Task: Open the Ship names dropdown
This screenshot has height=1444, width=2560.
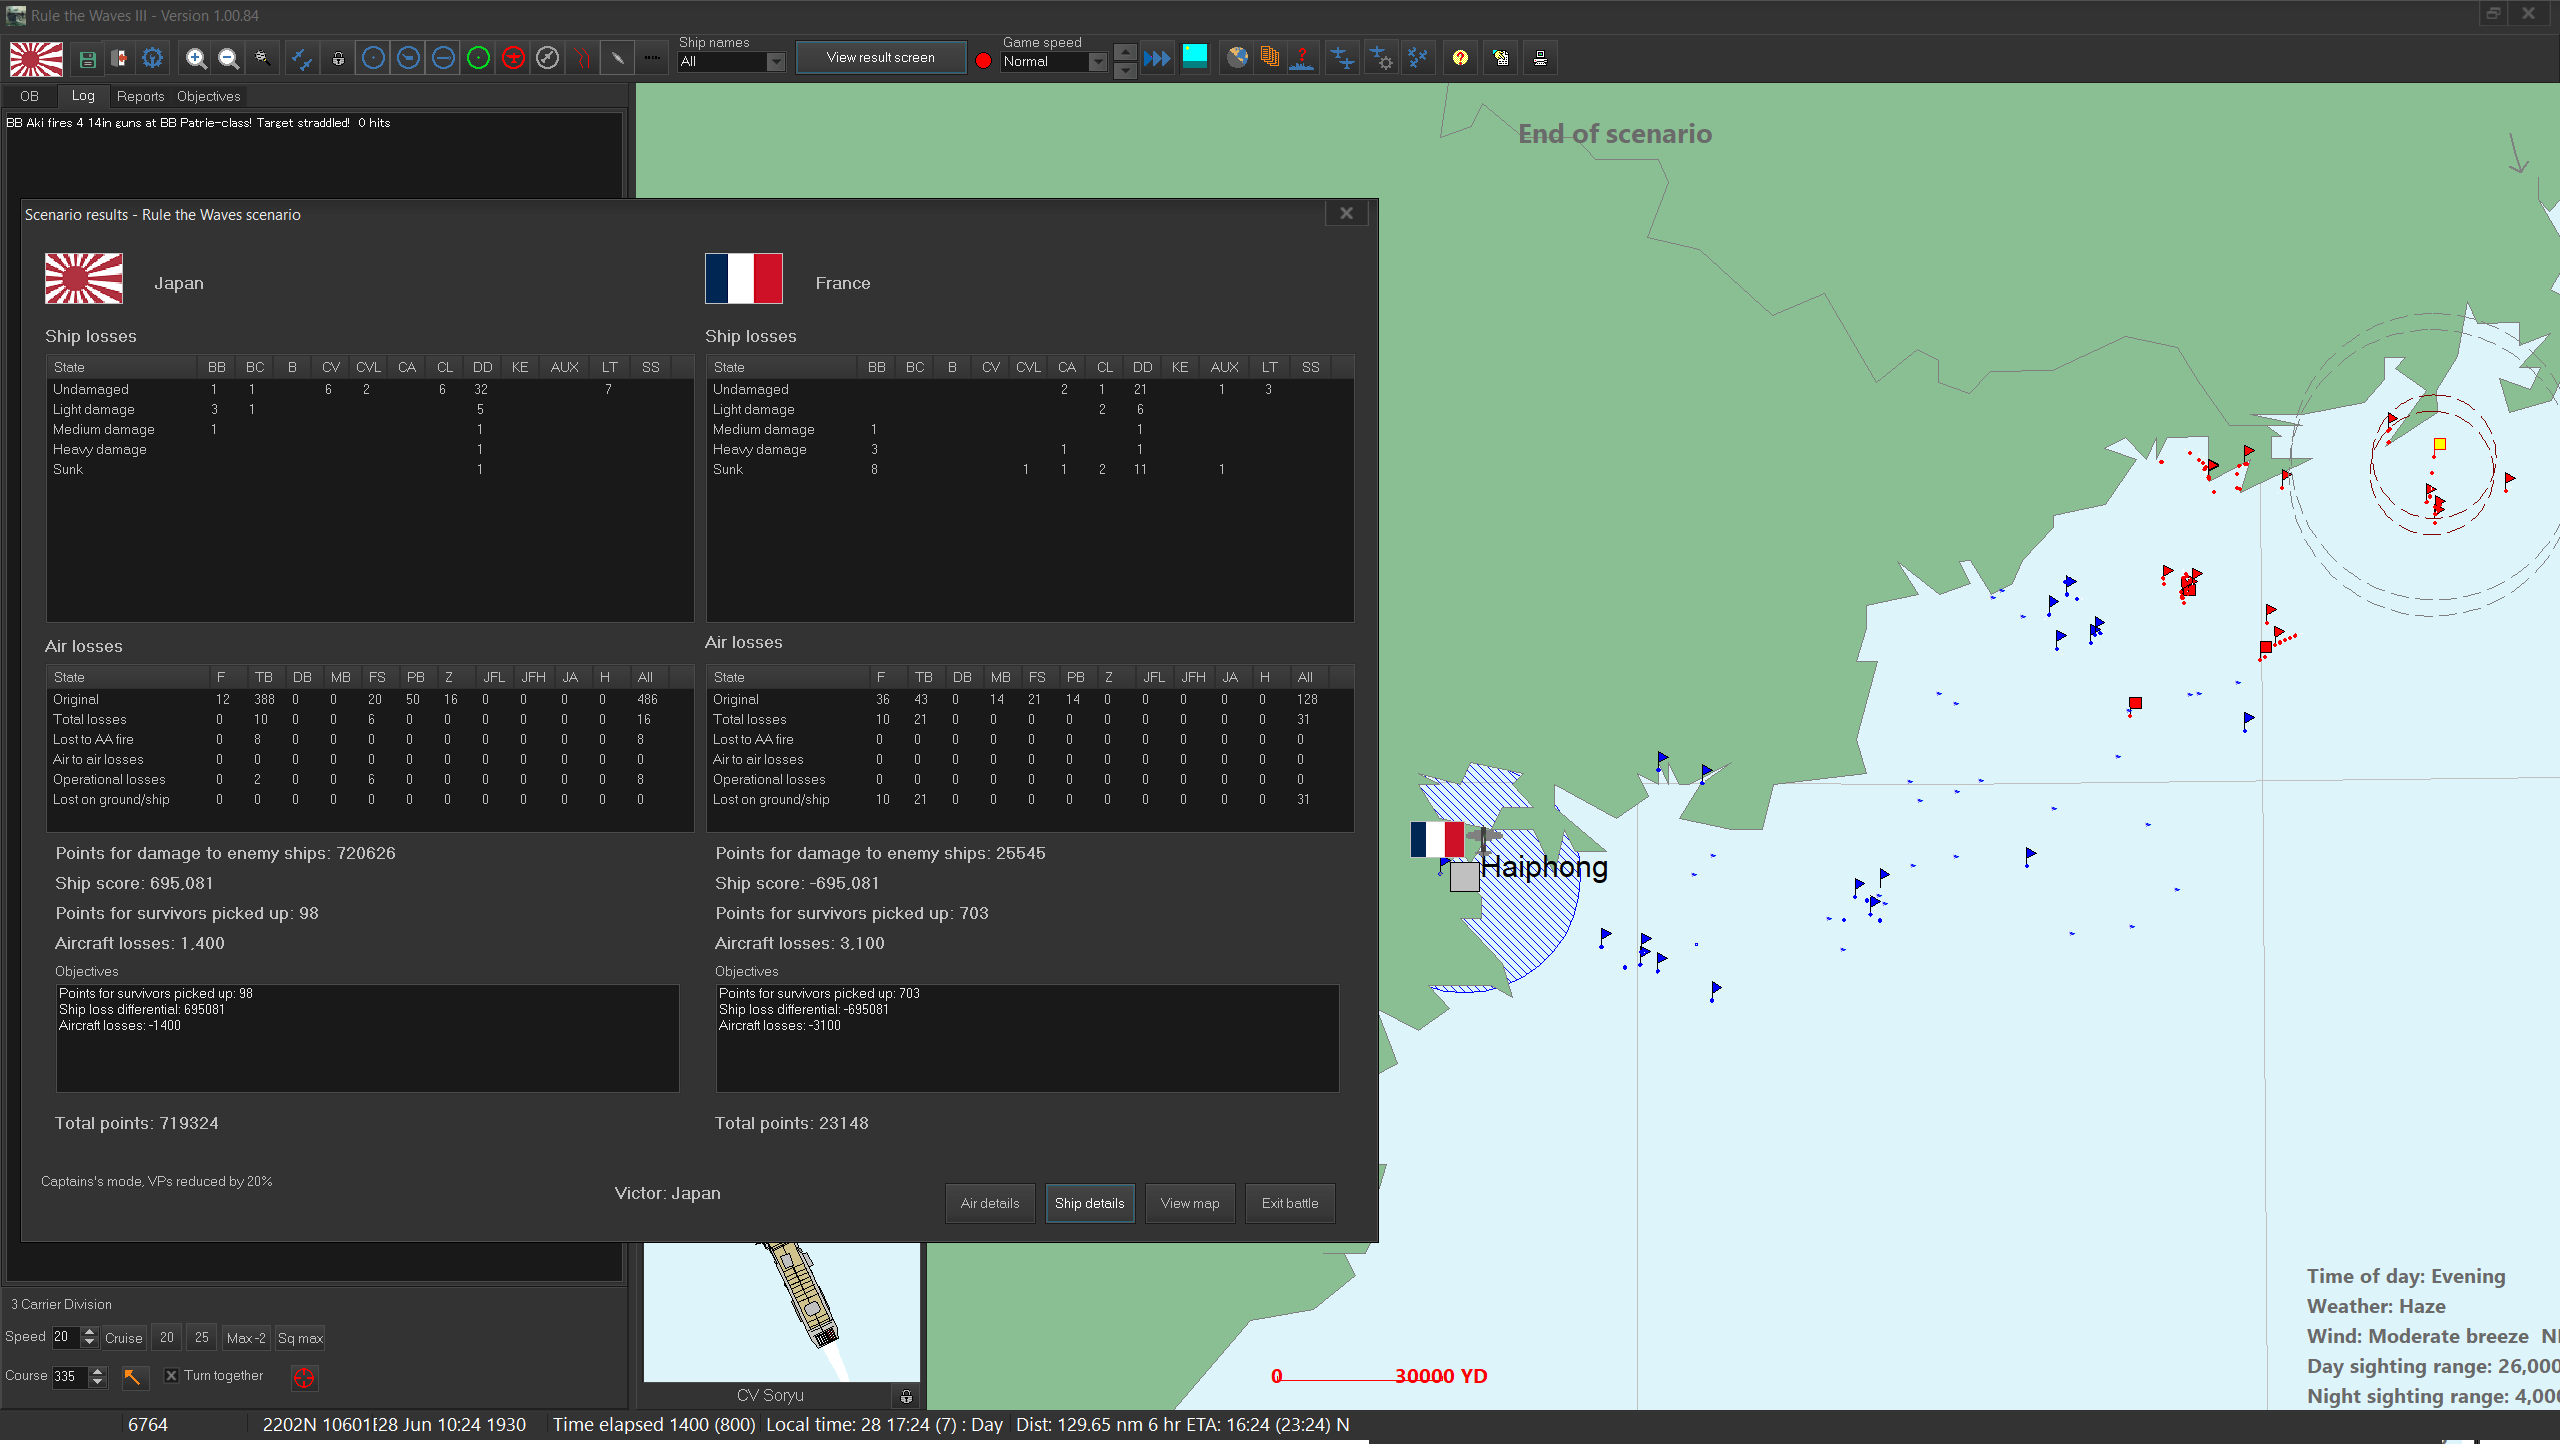Action: (775, 62)
